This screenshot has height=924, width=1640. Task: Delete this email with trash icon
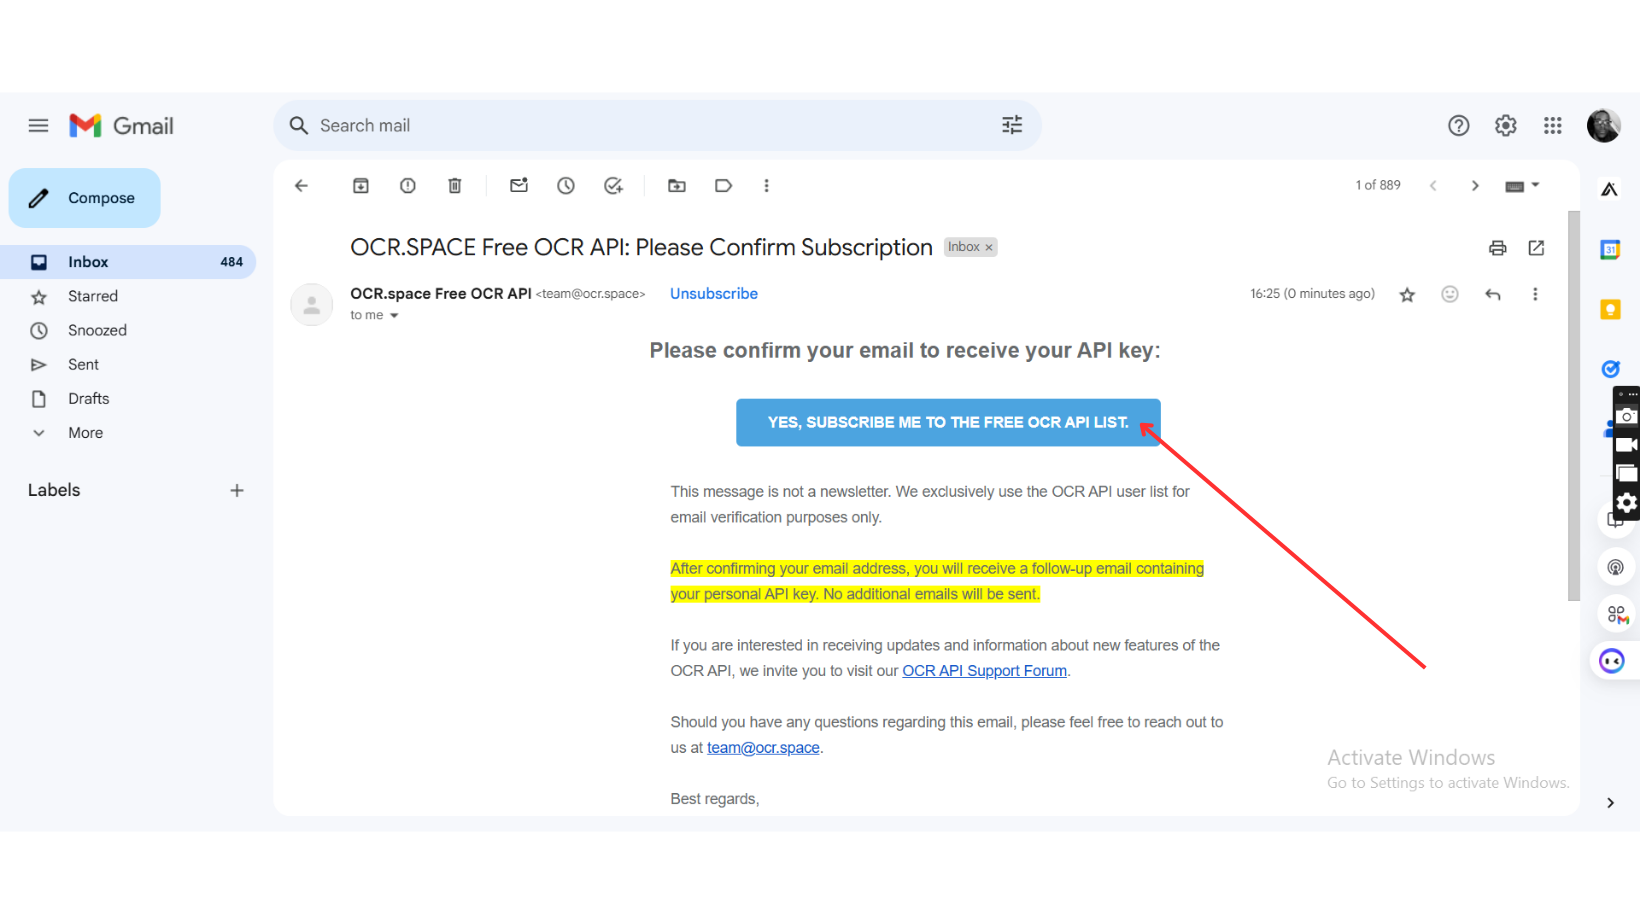[455, 185]
